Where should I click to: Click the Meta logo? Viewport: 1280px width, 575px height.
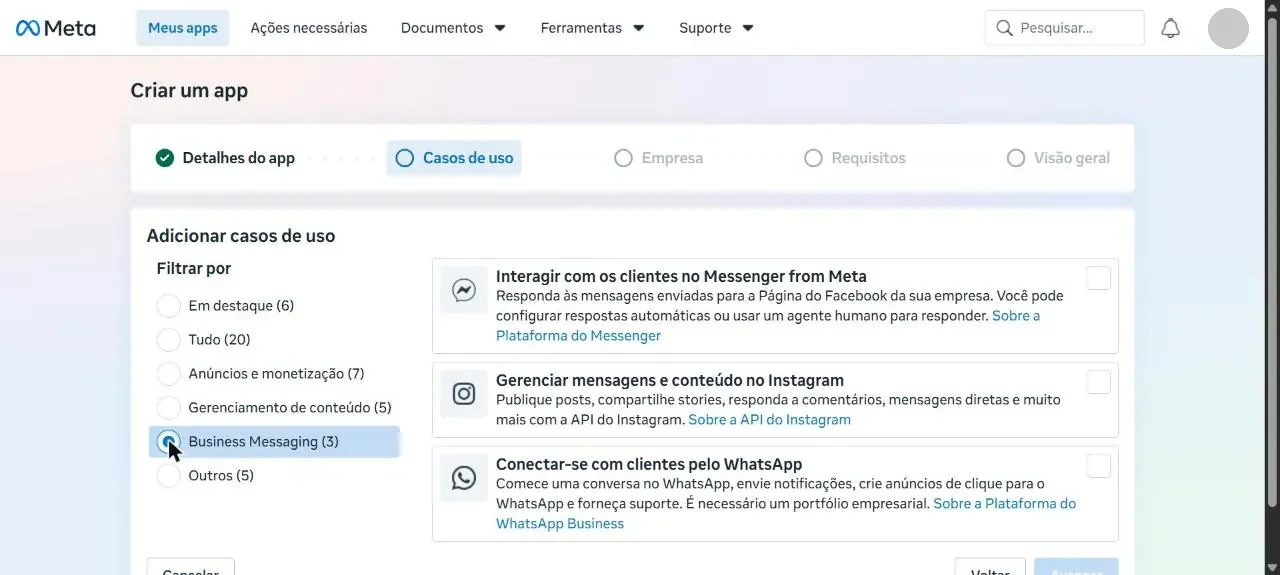[x=56, y=28]
